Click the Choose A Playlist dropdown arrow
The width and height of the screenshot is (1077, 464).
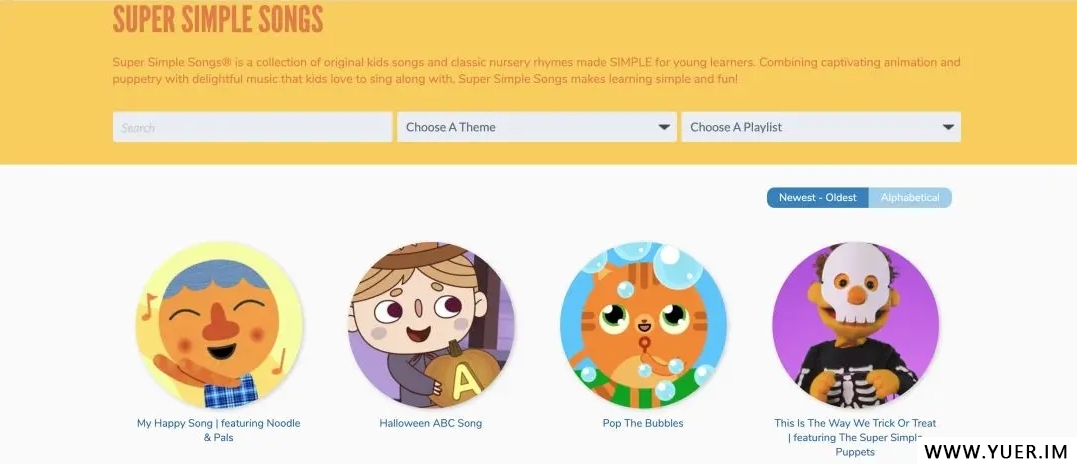coord(948,127)
